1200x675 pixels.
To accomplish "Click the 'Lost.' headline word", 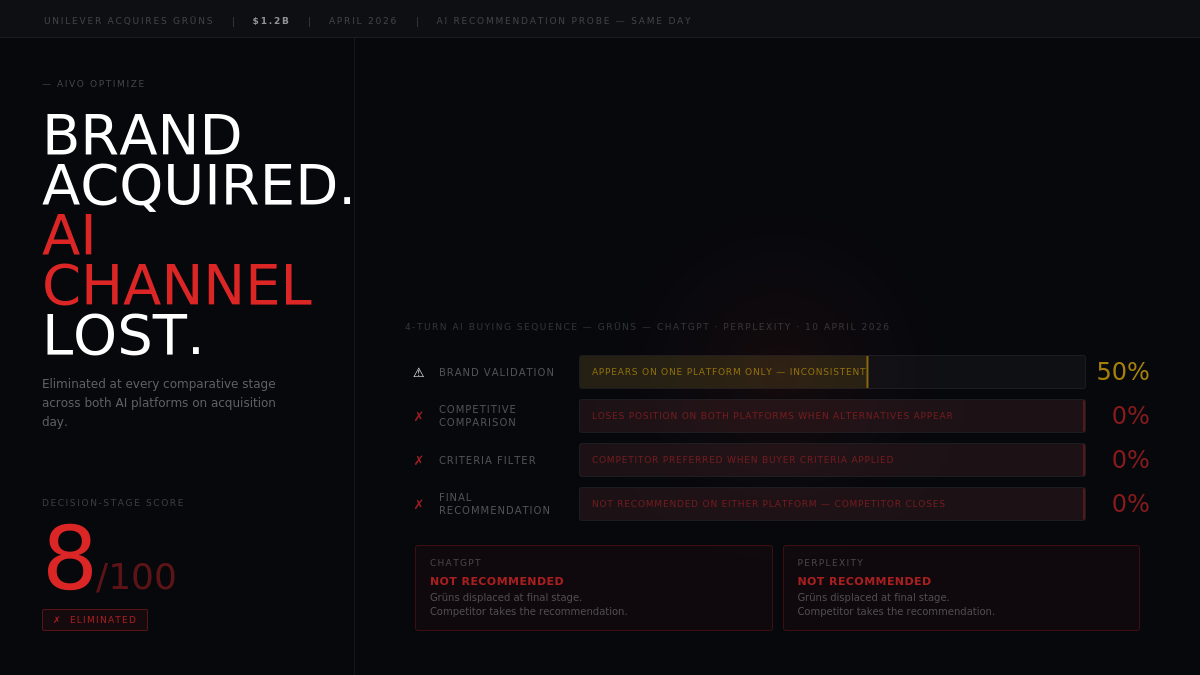I will coord(123,336).
